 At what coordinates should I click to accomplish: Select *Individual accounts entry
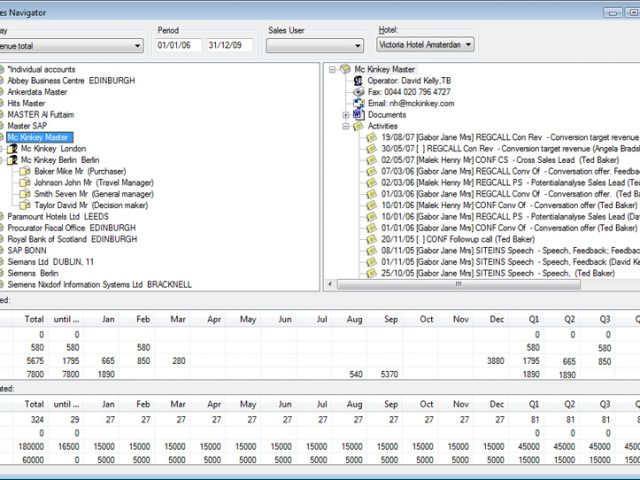(41, 69)
